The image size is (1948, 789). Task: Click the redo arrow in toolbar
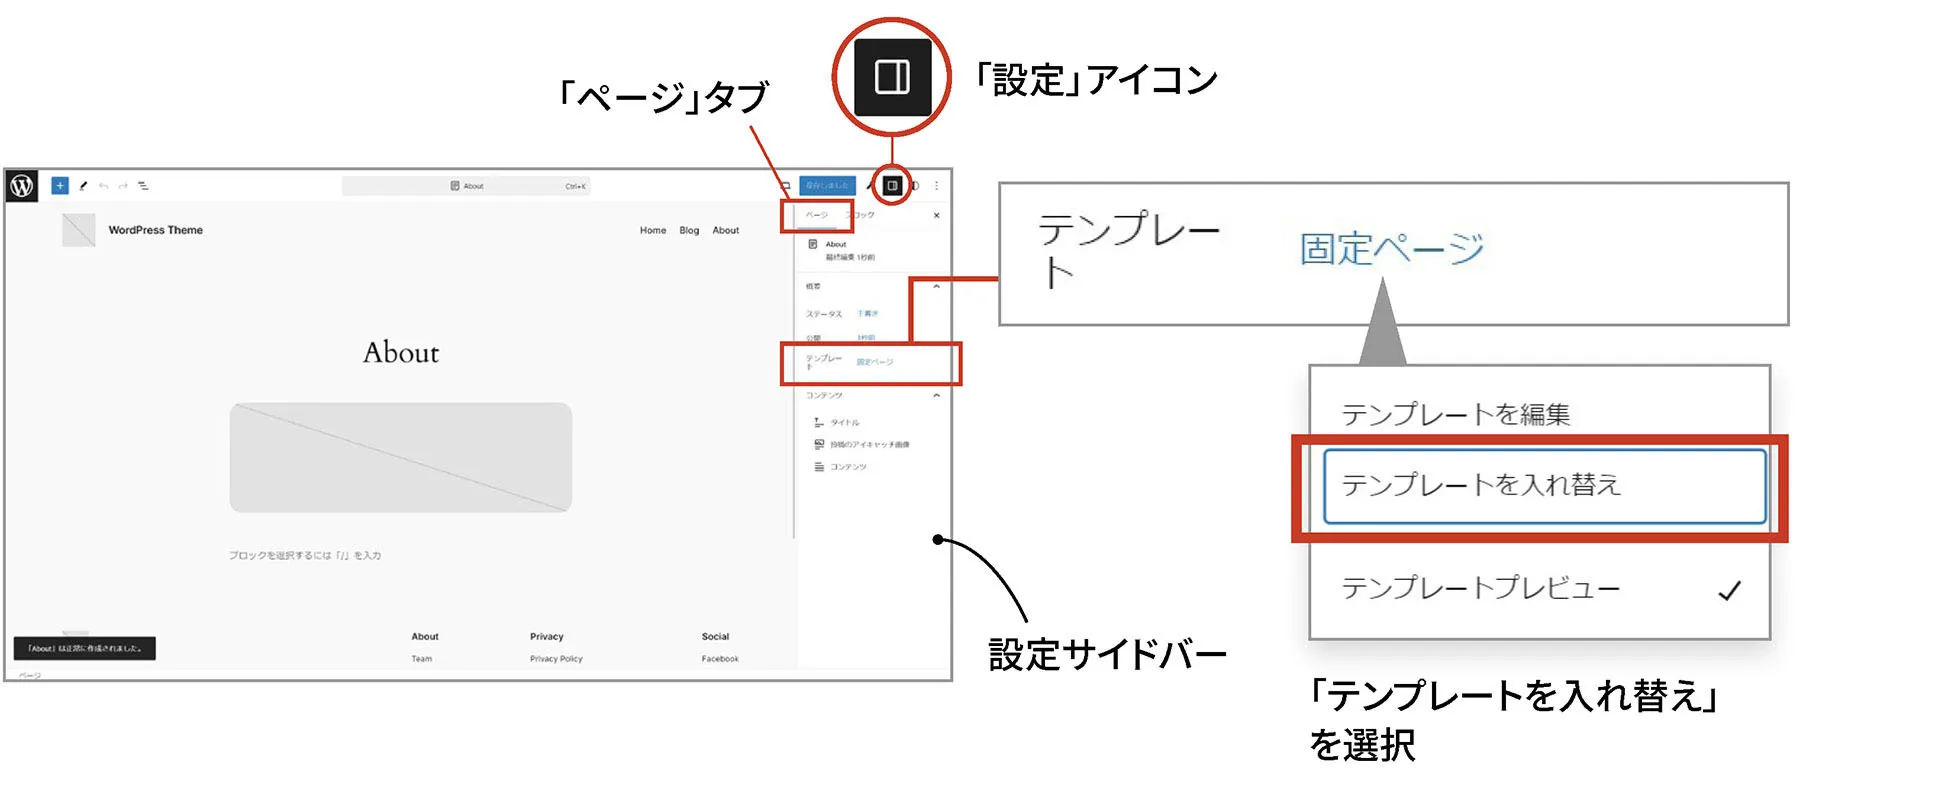coord(123,186)
